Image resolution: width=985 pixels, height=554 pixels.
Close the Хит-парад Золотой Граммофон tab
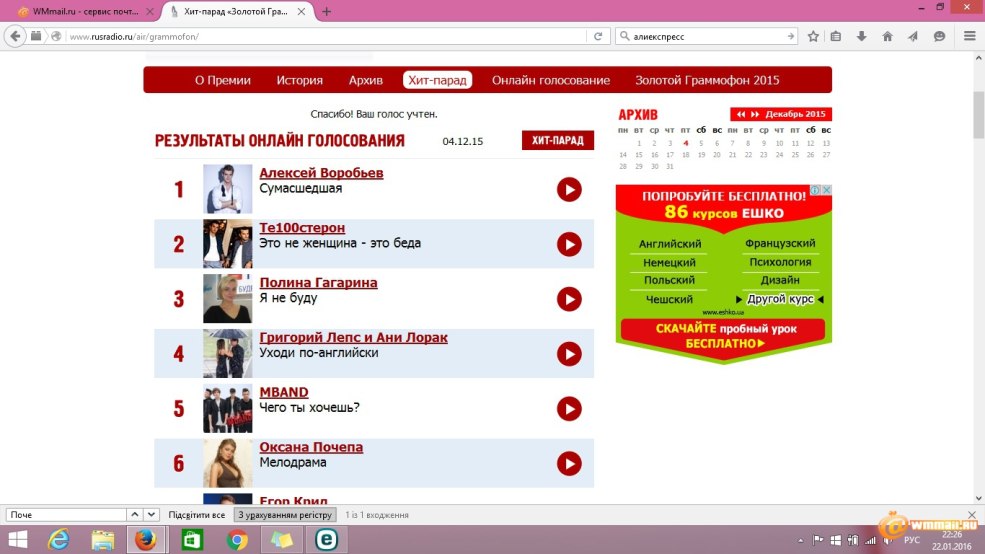302,11
